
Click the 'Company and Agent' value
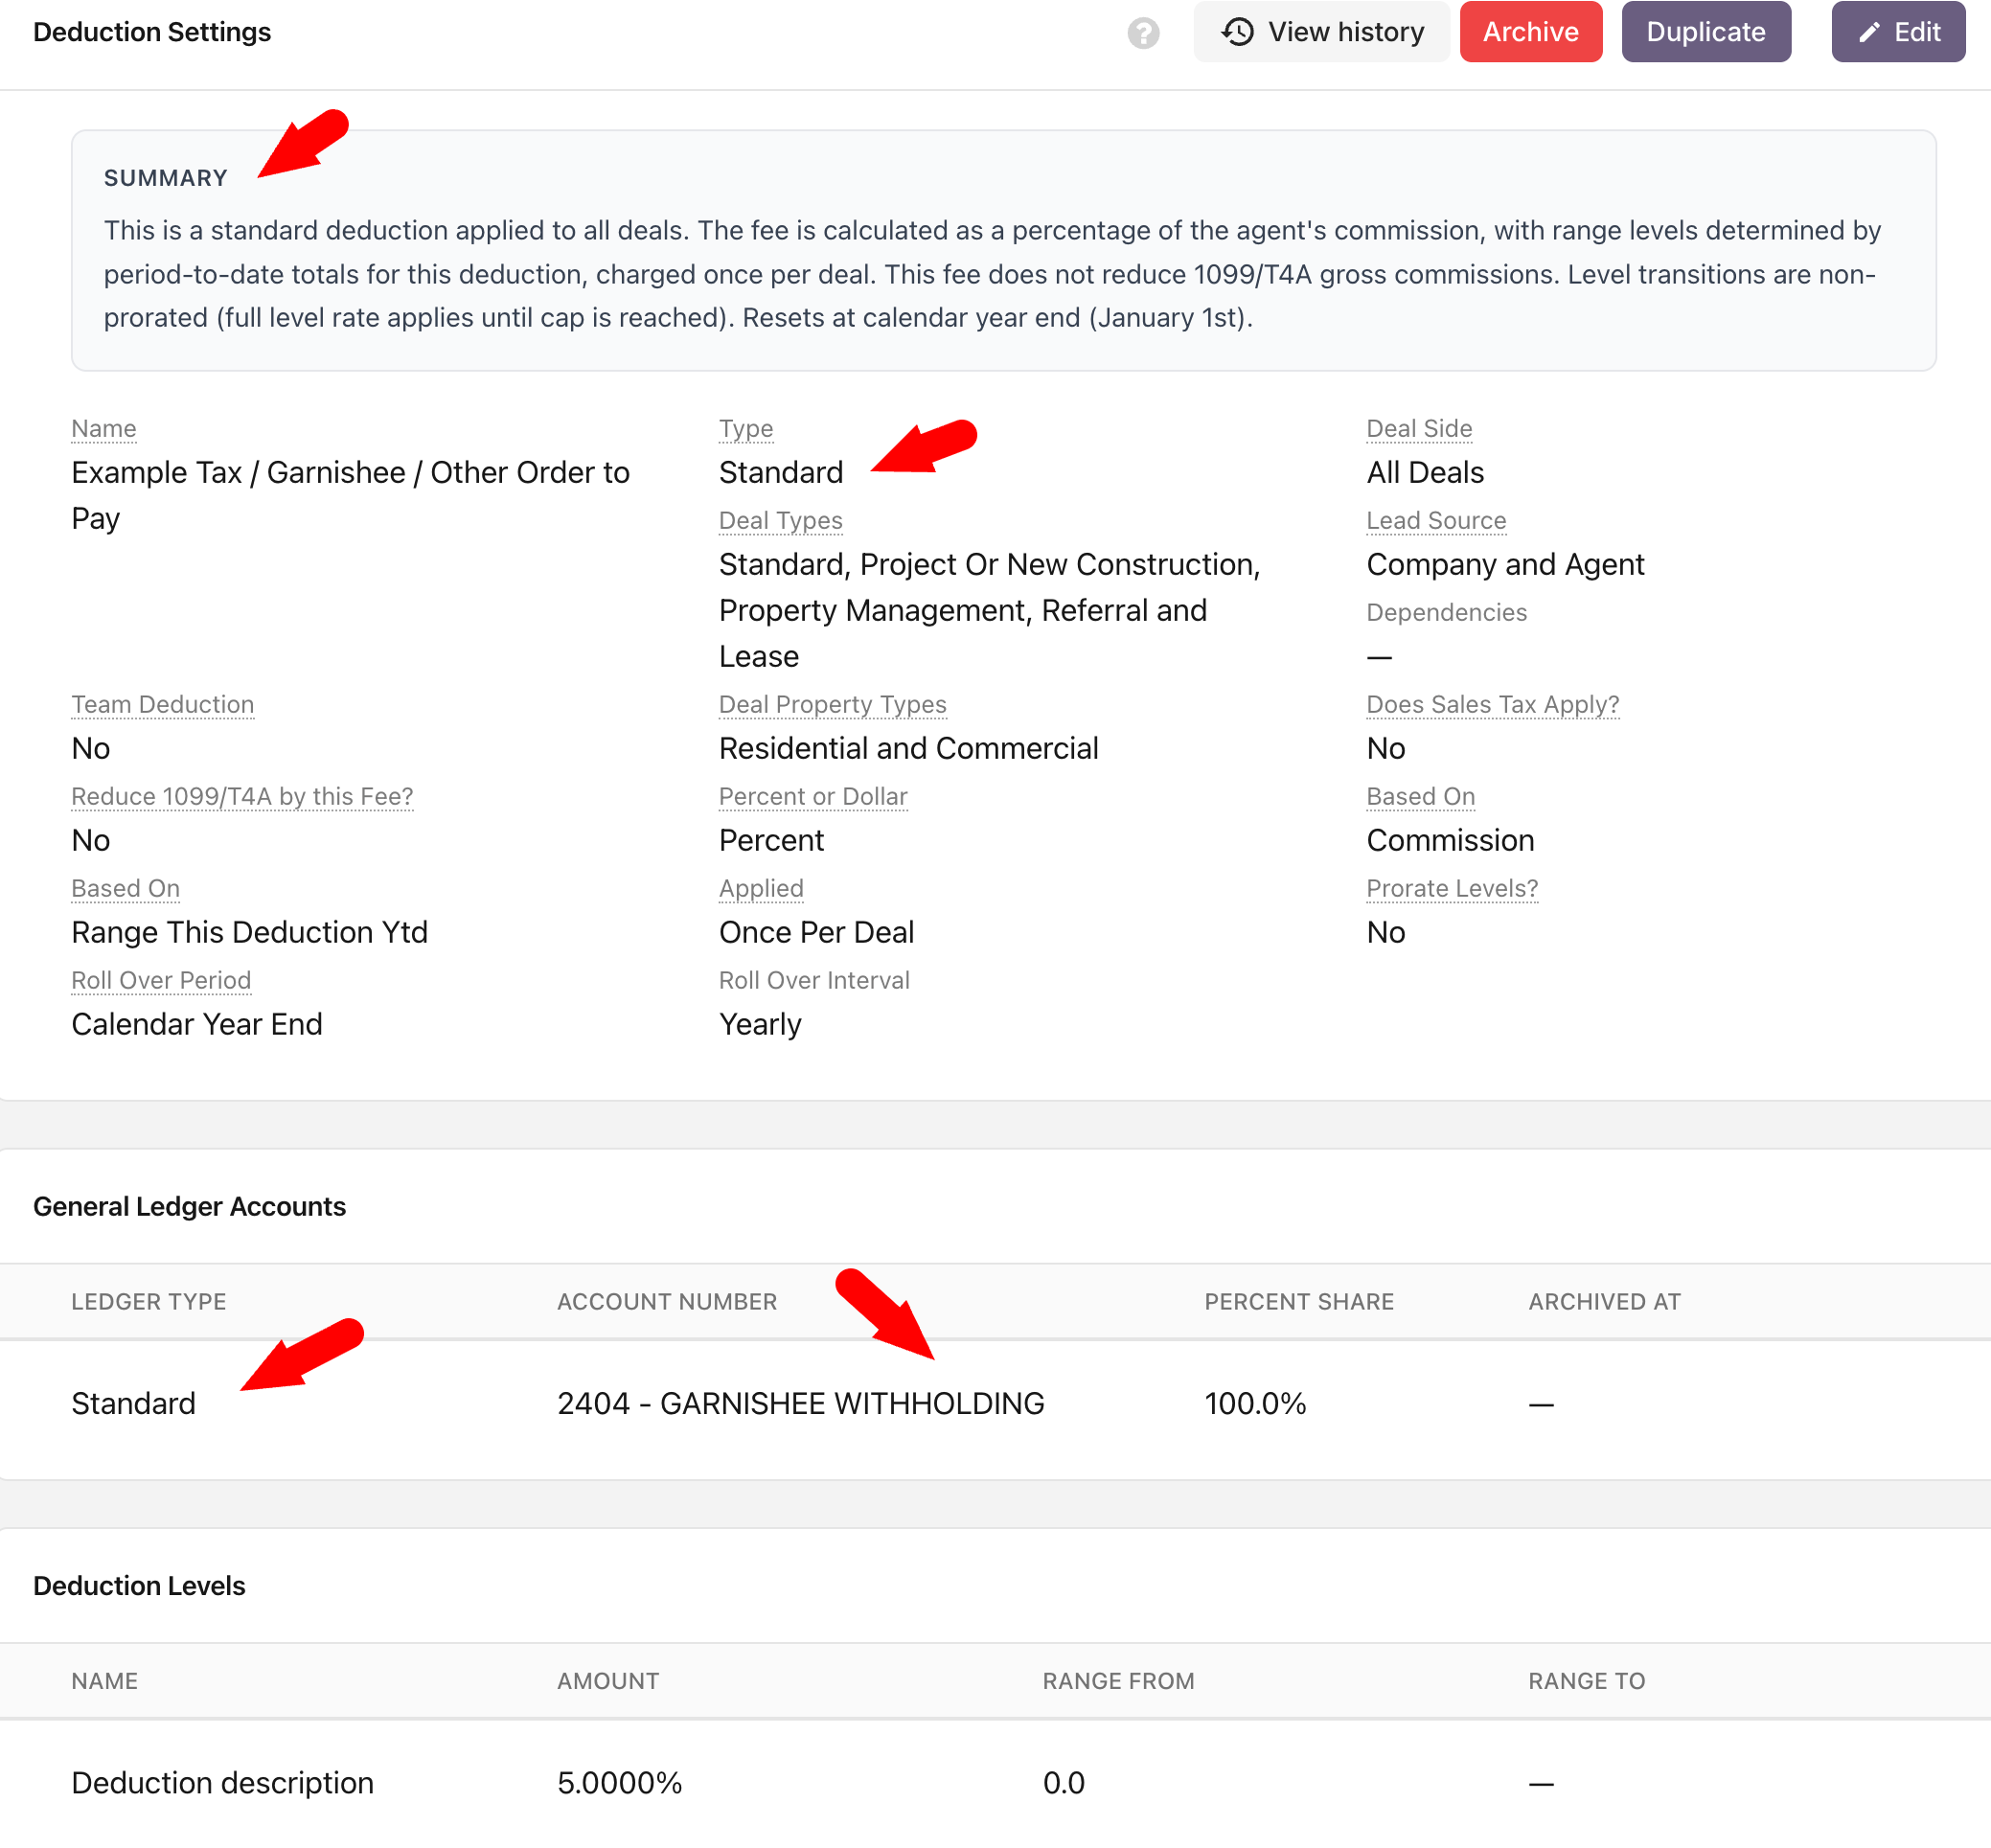tap(1505, 564)
